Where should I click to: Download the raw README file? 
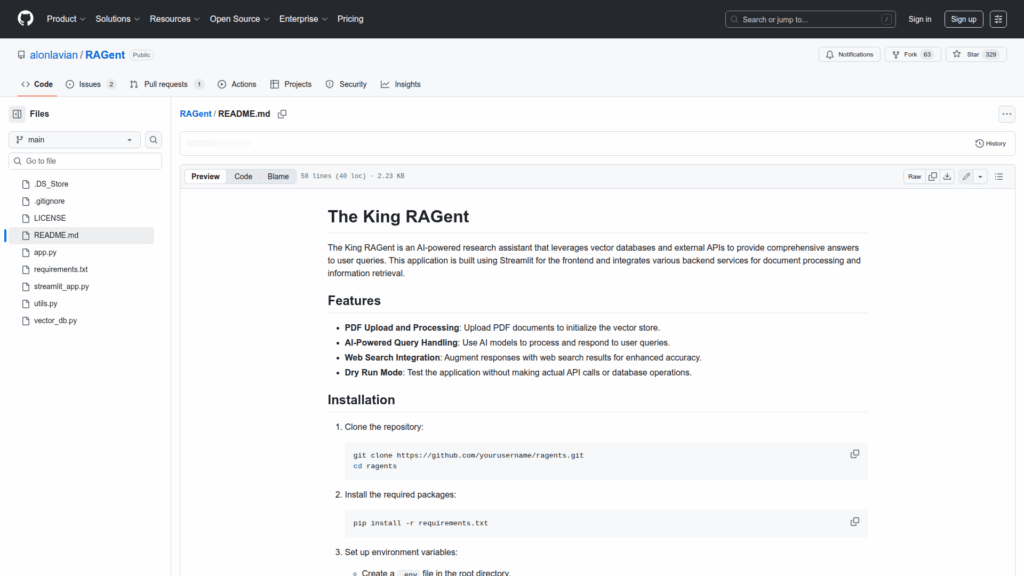click(x=947, y=176)
